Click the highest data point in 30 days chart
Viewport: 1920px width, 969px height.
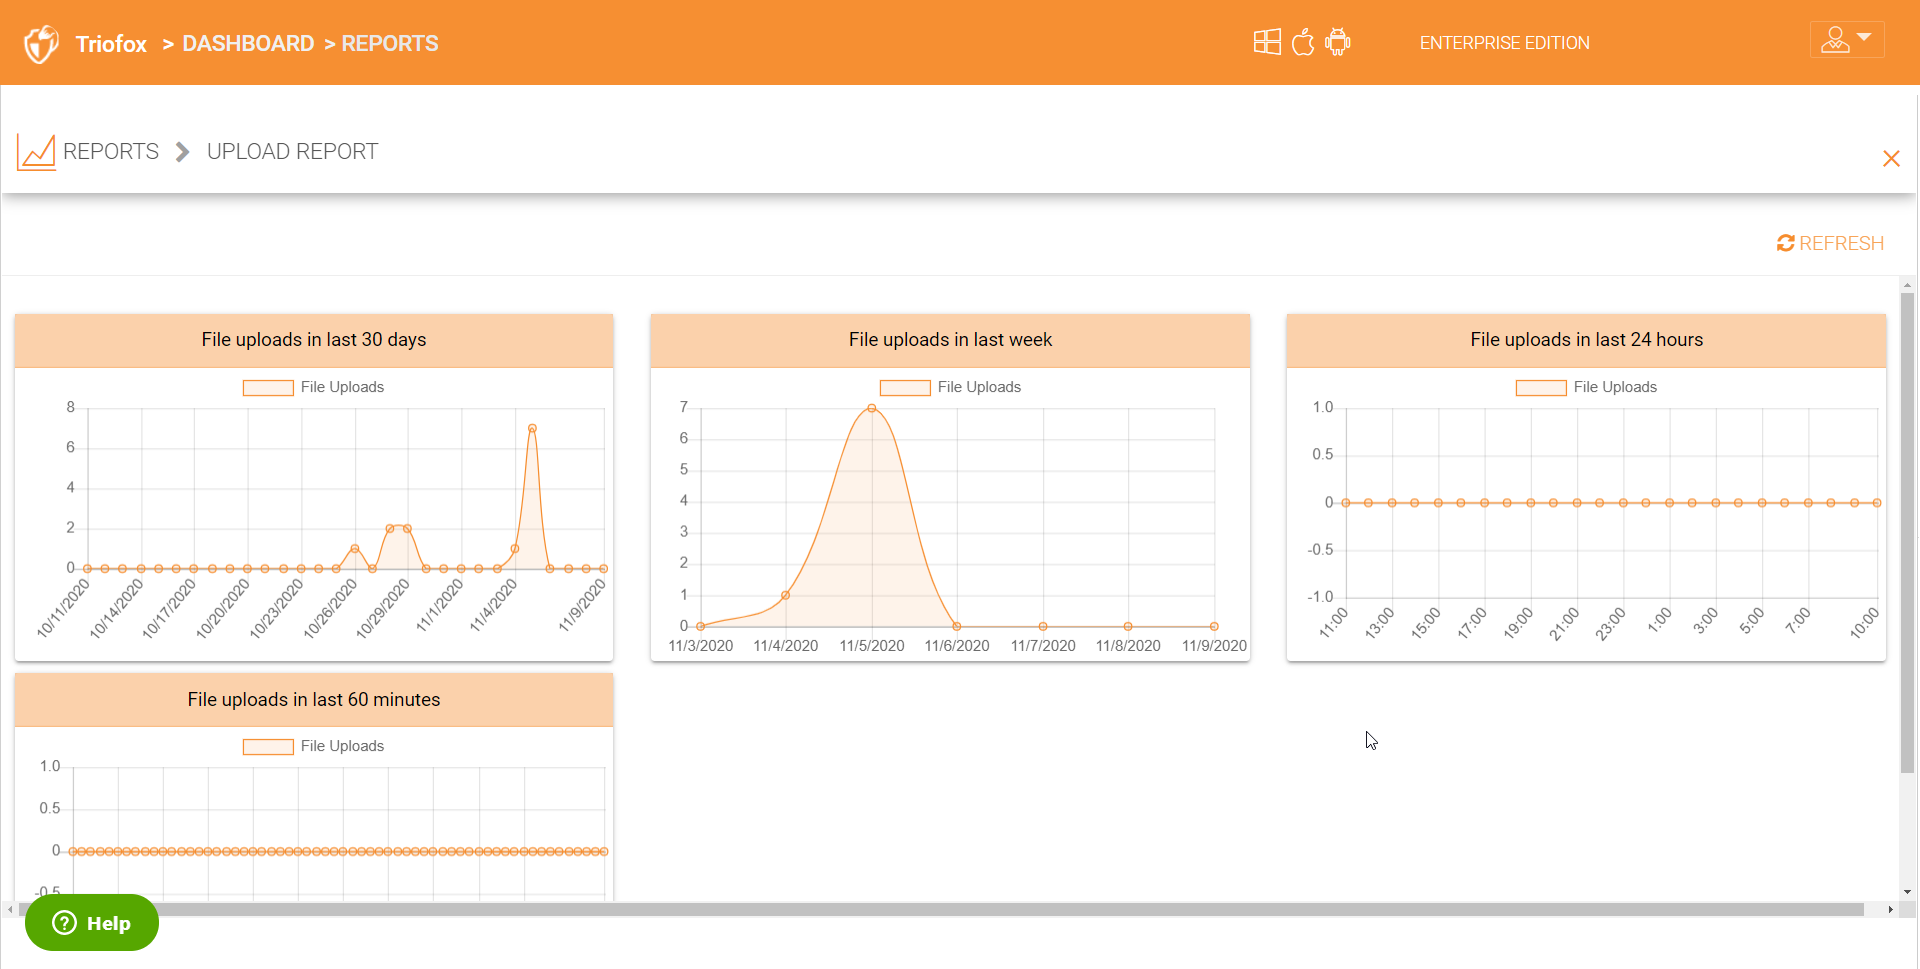click(x=532, y=428)
